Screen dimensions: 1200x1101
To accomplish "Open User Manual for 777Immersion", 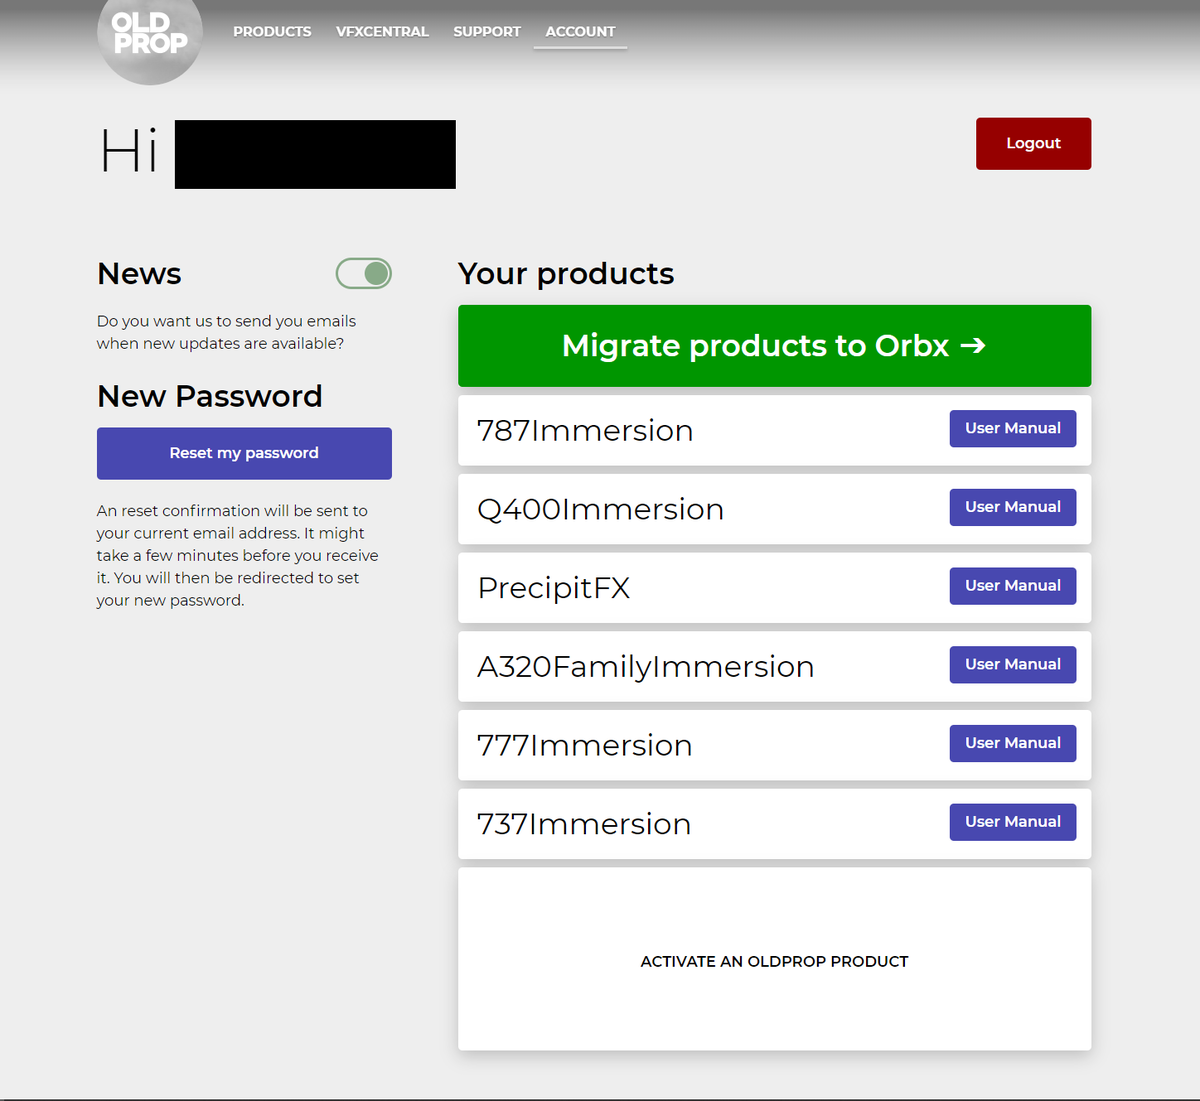I will tap(1012, 743).
